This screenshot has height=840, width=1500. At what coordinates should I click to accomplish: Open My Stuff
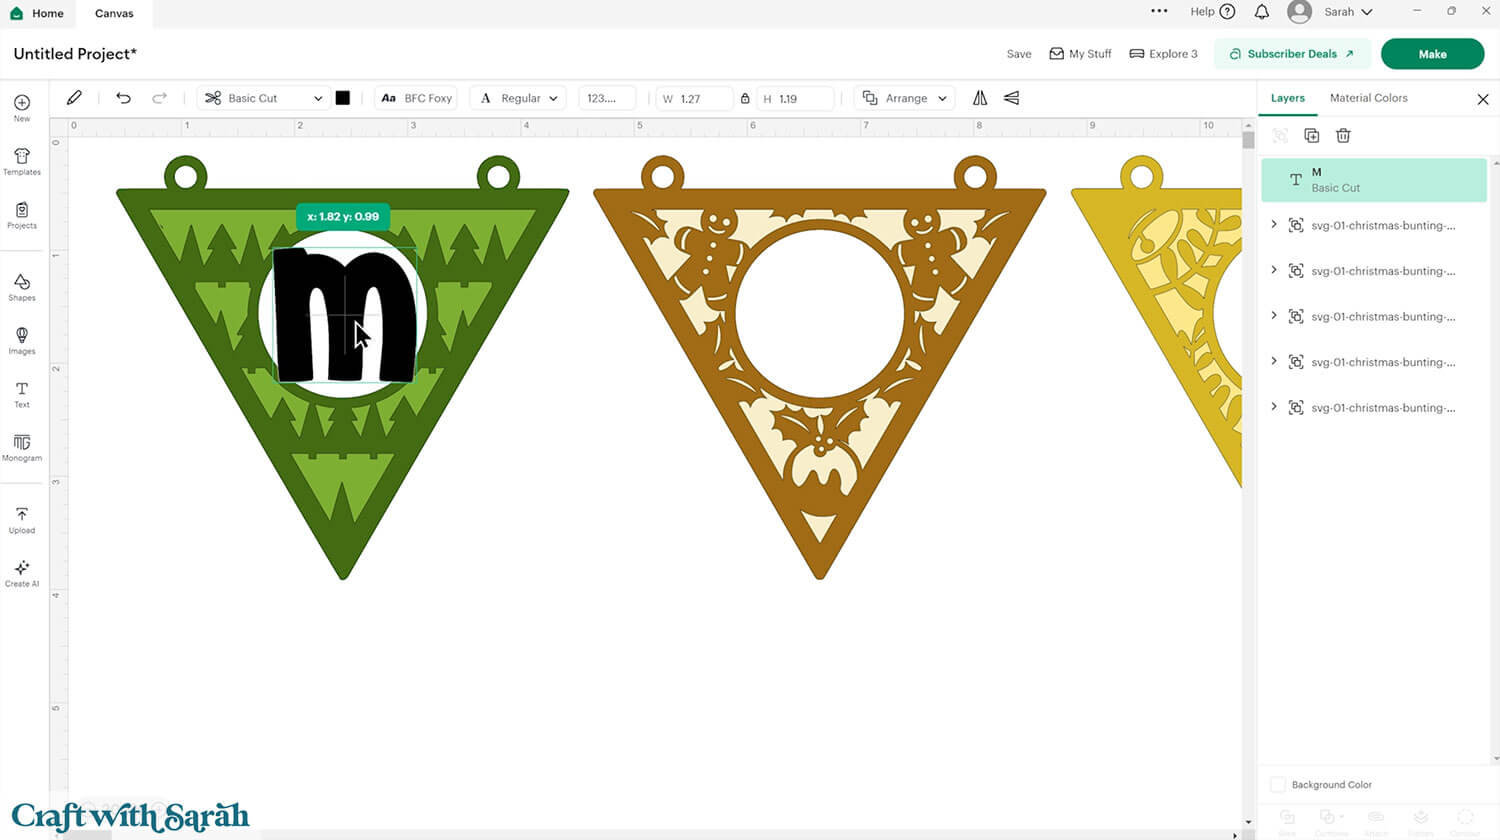pos(1080,53)
